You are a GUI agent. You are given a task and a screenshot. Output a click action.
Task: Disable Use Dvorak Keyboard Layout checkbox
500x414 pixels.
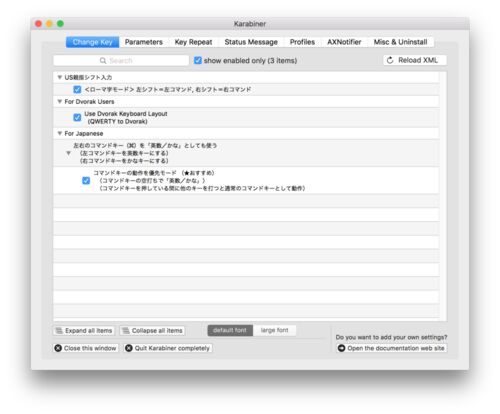pyautogui.click(x=77, y=117)
